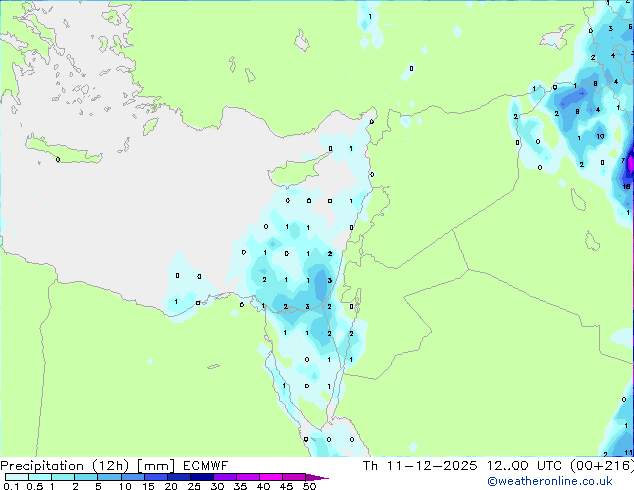Click the '7' precipitation value on map
This screenshot has height=490, width=634.
(623, 161)
